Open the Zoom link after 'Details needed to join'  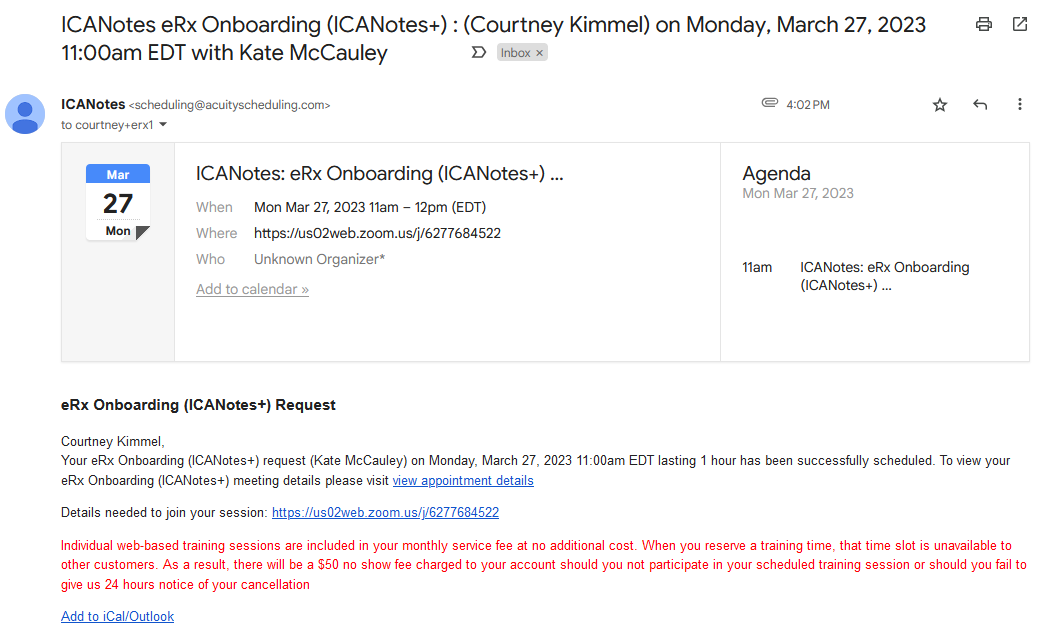(x=385, y=513)
